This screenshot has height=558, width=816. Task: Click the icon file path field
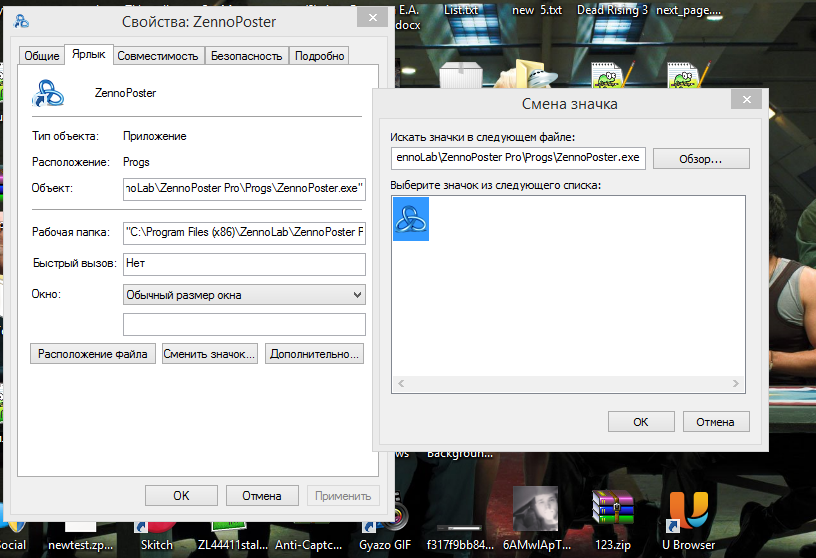pyautogui.click(x=518, y=158)
